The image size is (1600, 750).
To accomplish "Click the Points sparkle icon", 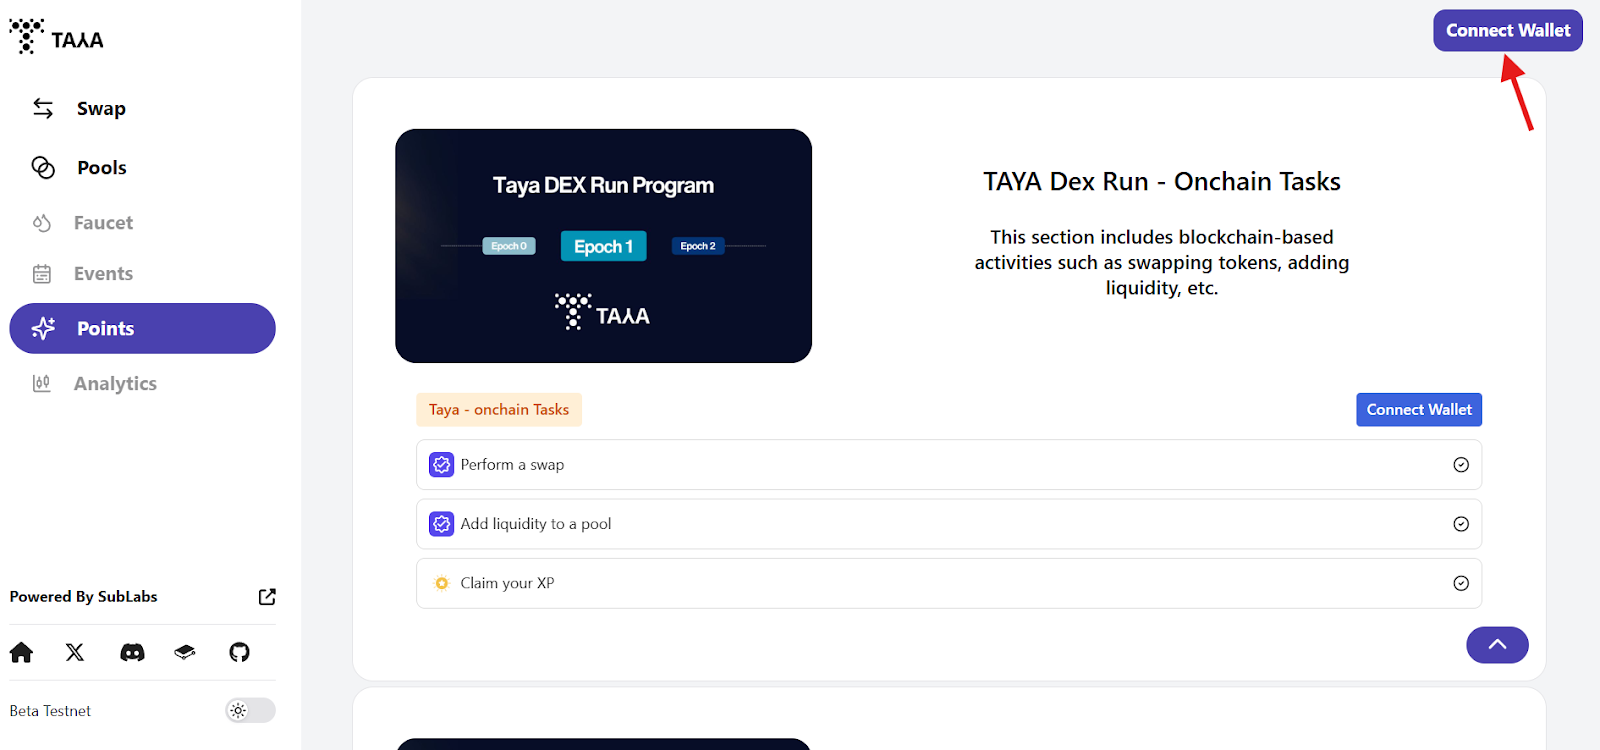I will (x=43, y=328).
